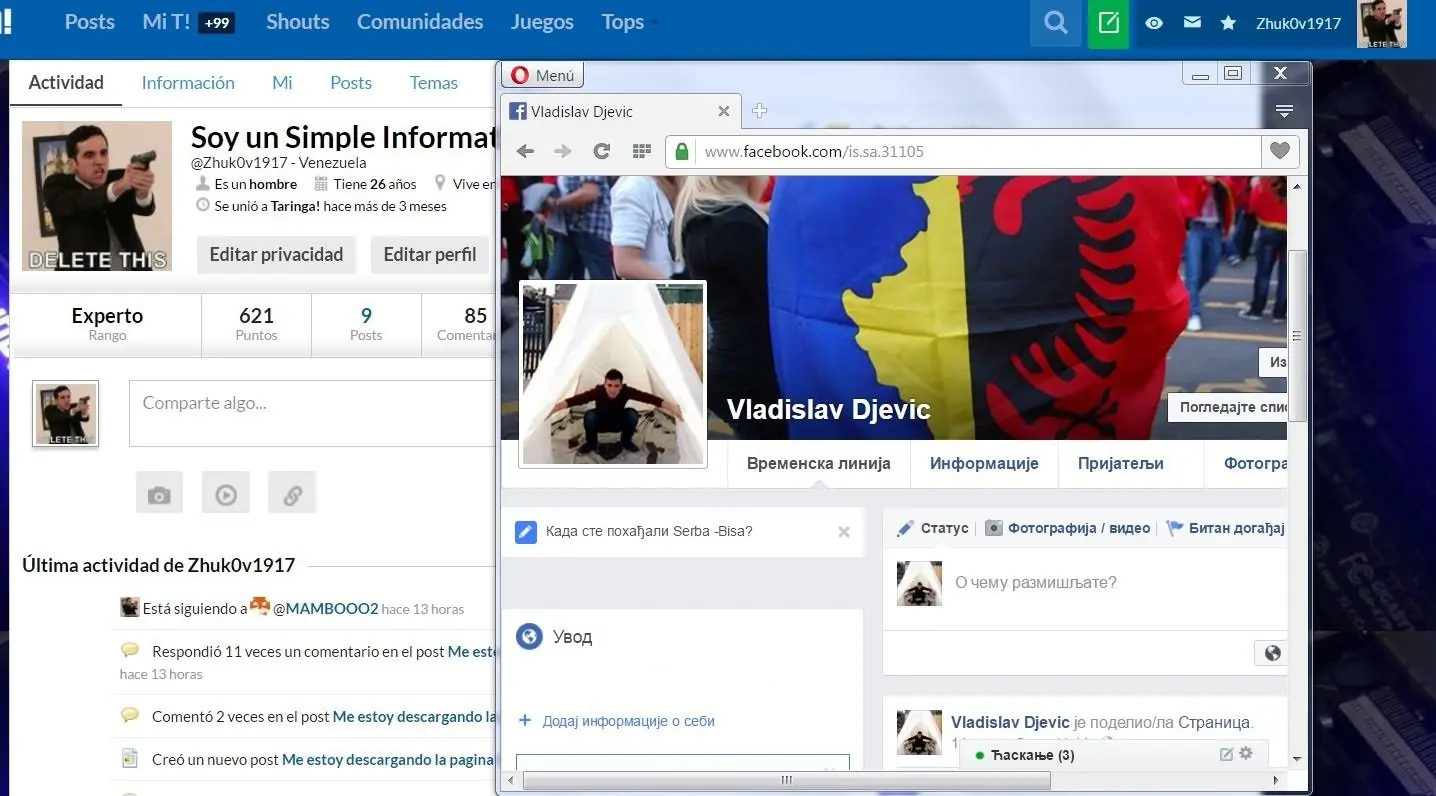Select the Статус composer option
This screenshot has width=1436, height=796.
pos(934,528)
